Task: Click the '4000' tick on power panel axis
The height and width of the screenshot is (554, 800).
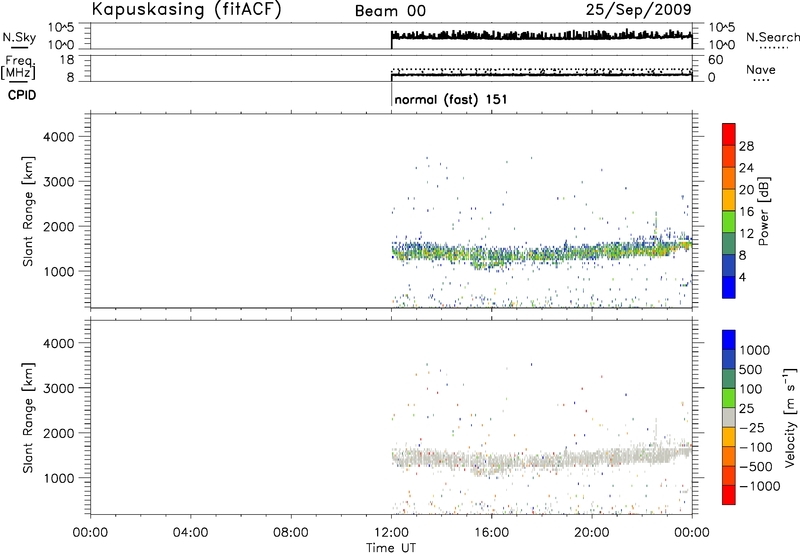Action: pos(58,137)
